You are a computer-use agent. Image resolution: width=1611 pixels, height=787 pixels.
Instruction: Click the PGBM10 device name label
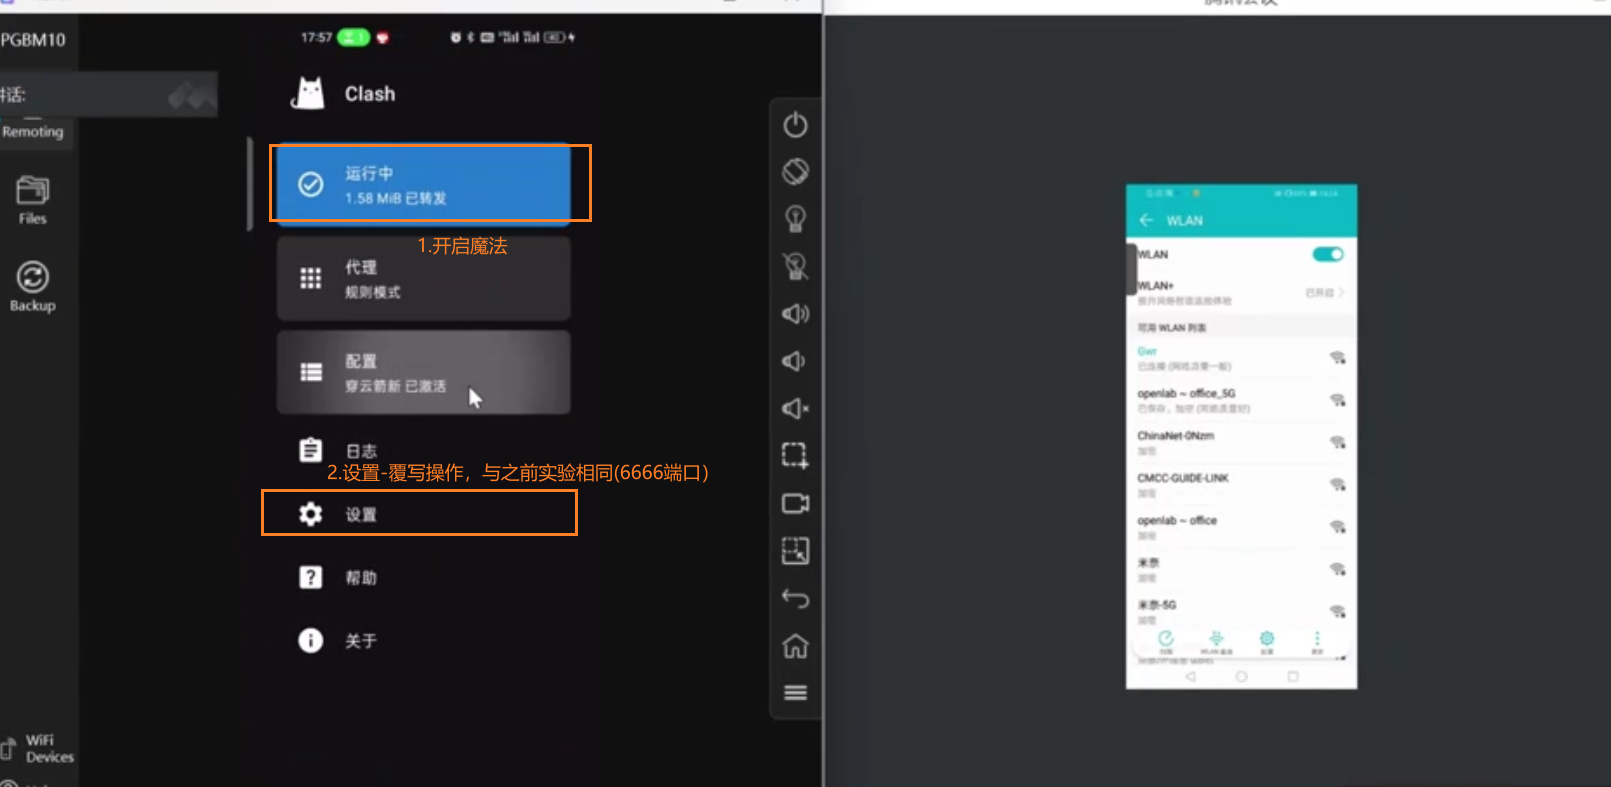coord(33,40)
